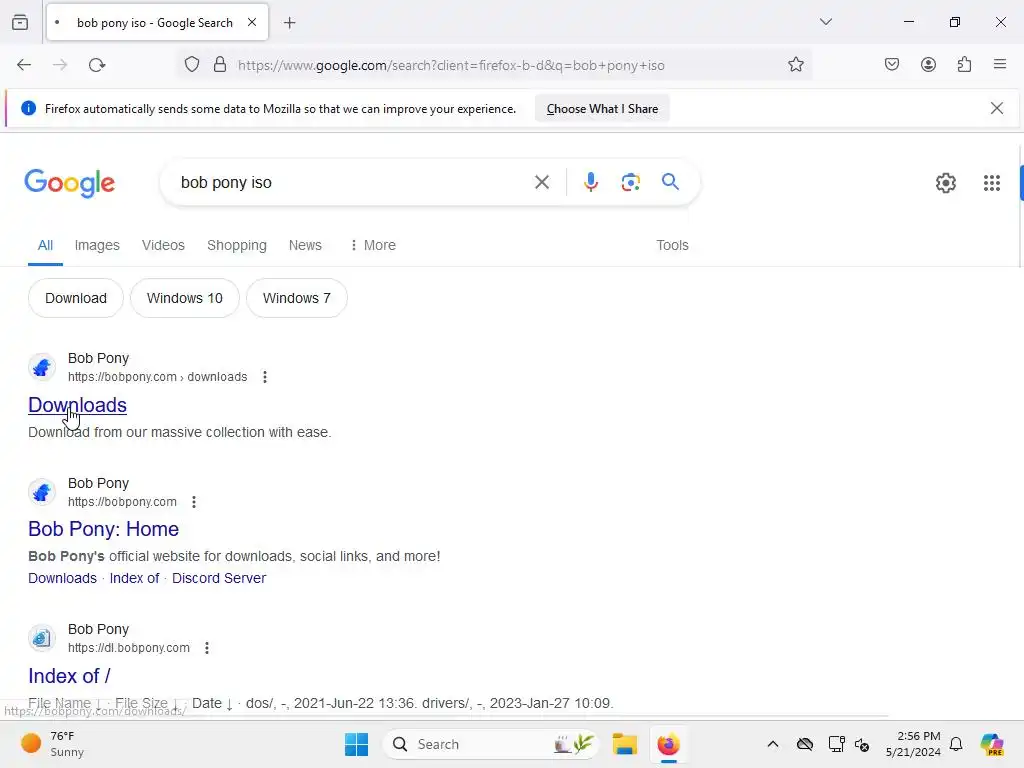This screenshot has width=1024, height=768.
Task: Click the tracking protection shield icon
Action: pos(191,65)
